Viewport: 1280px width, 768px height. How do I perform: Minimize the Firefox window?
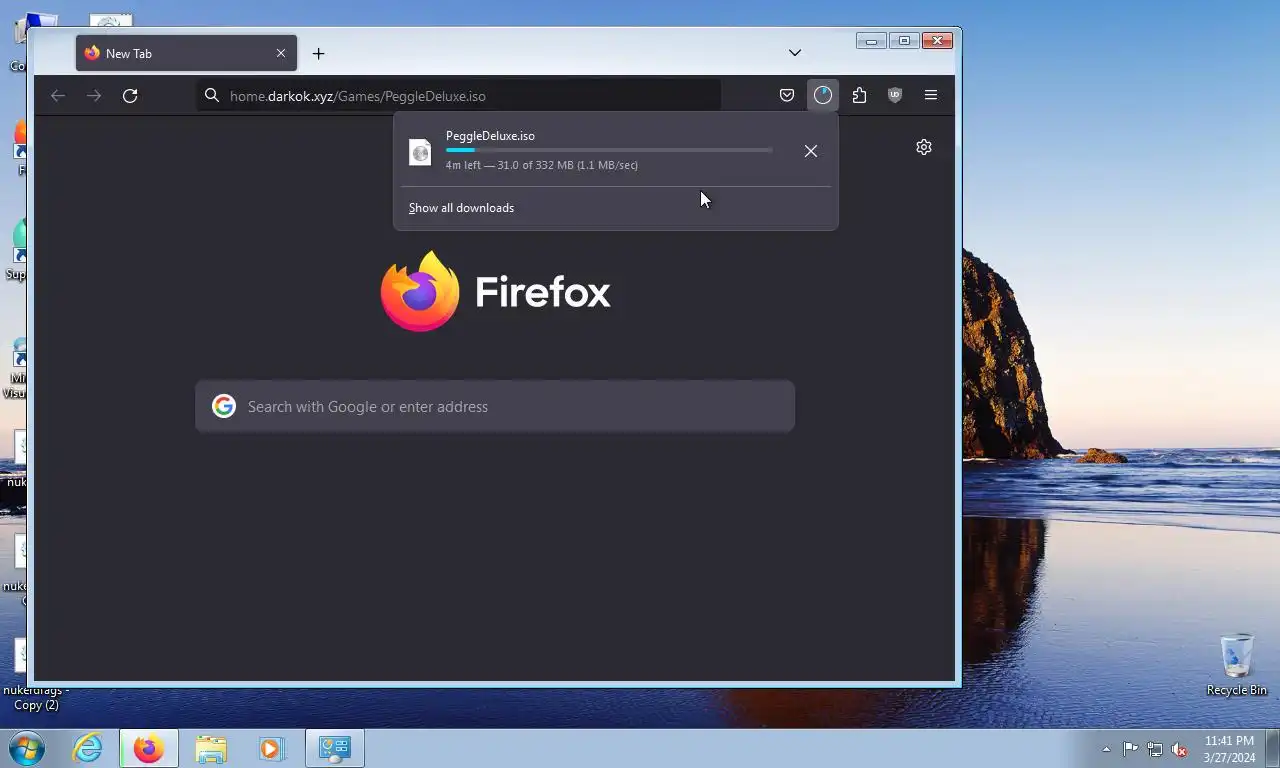[871, 41]
